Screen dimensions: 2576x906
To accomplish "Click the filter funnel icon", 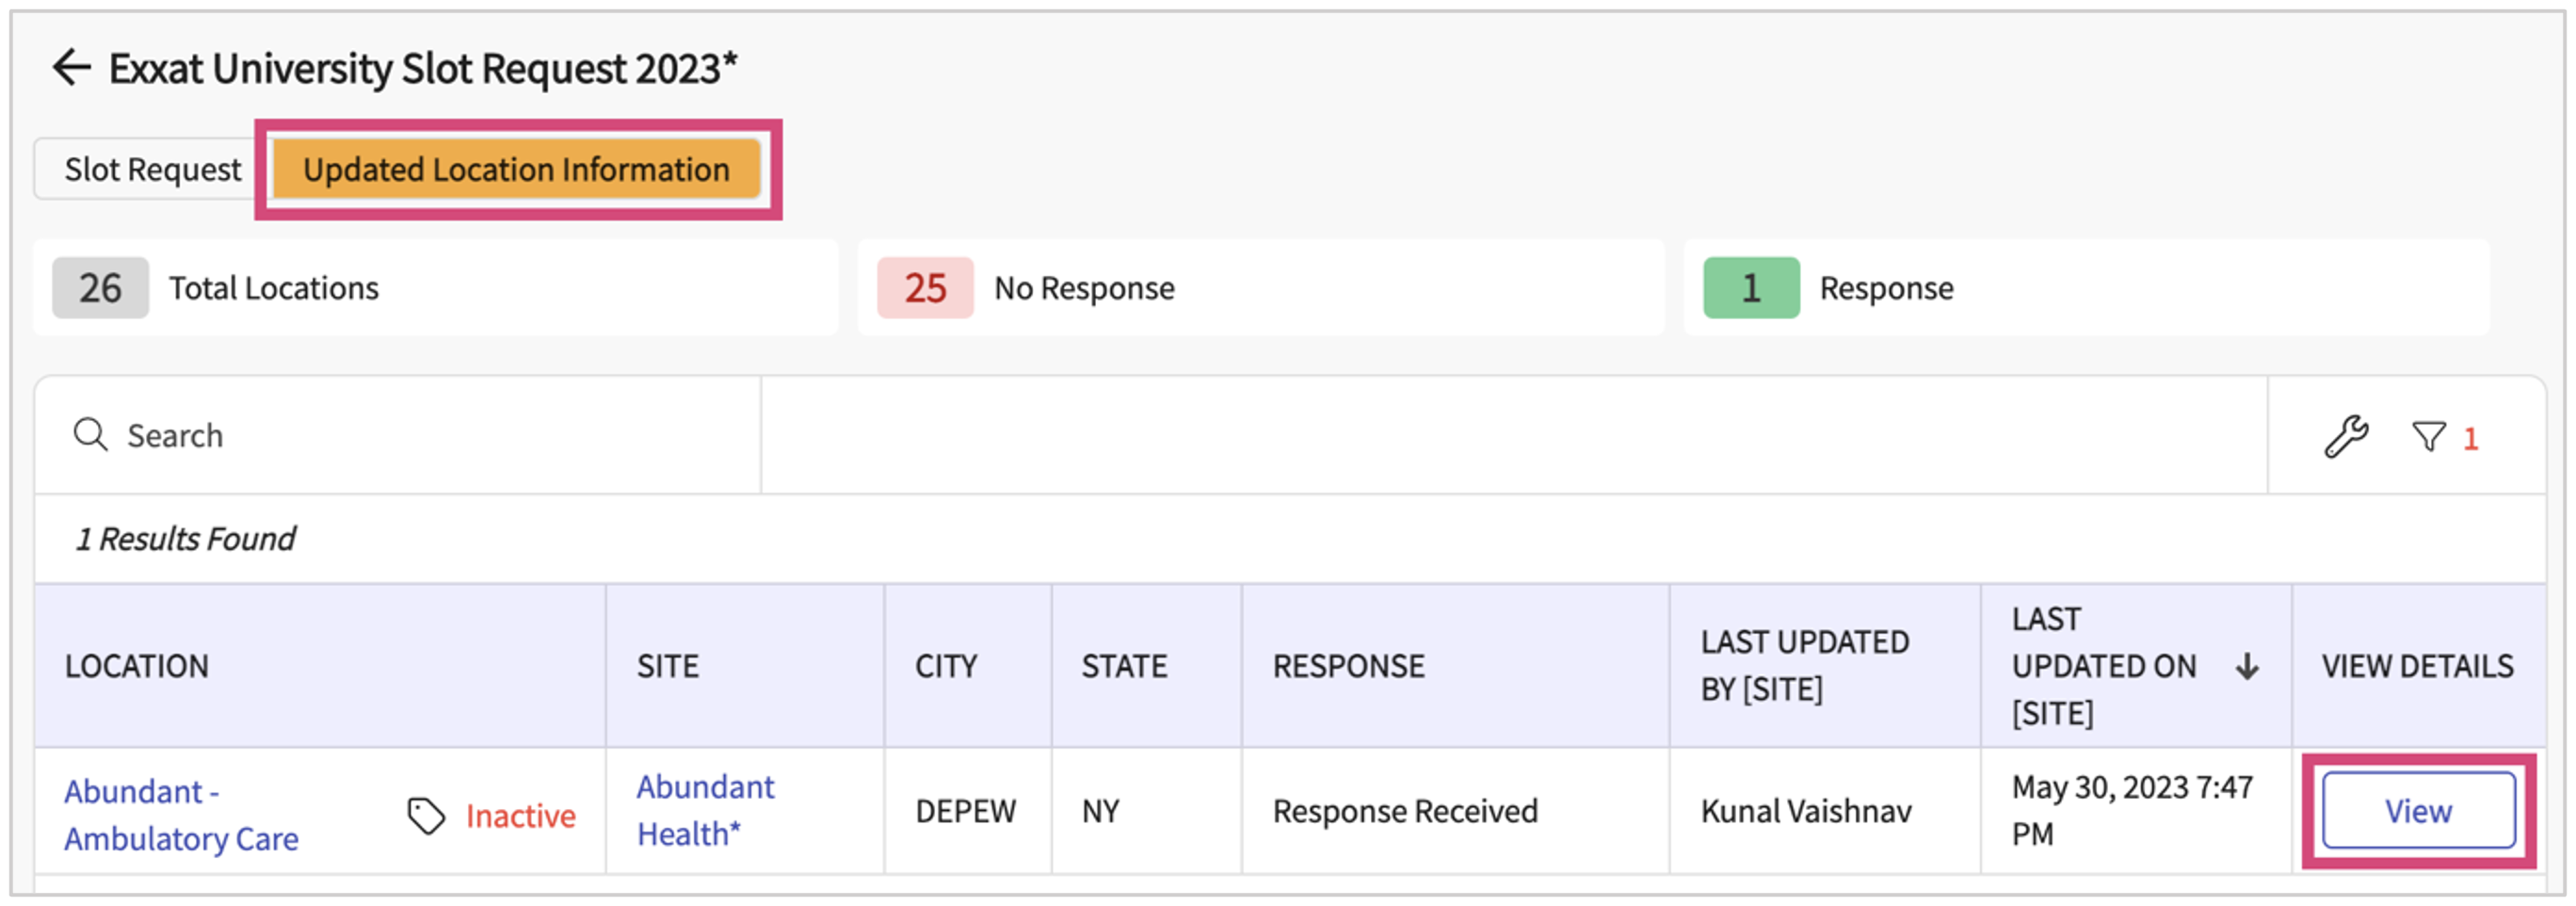I will point(2428,436).
